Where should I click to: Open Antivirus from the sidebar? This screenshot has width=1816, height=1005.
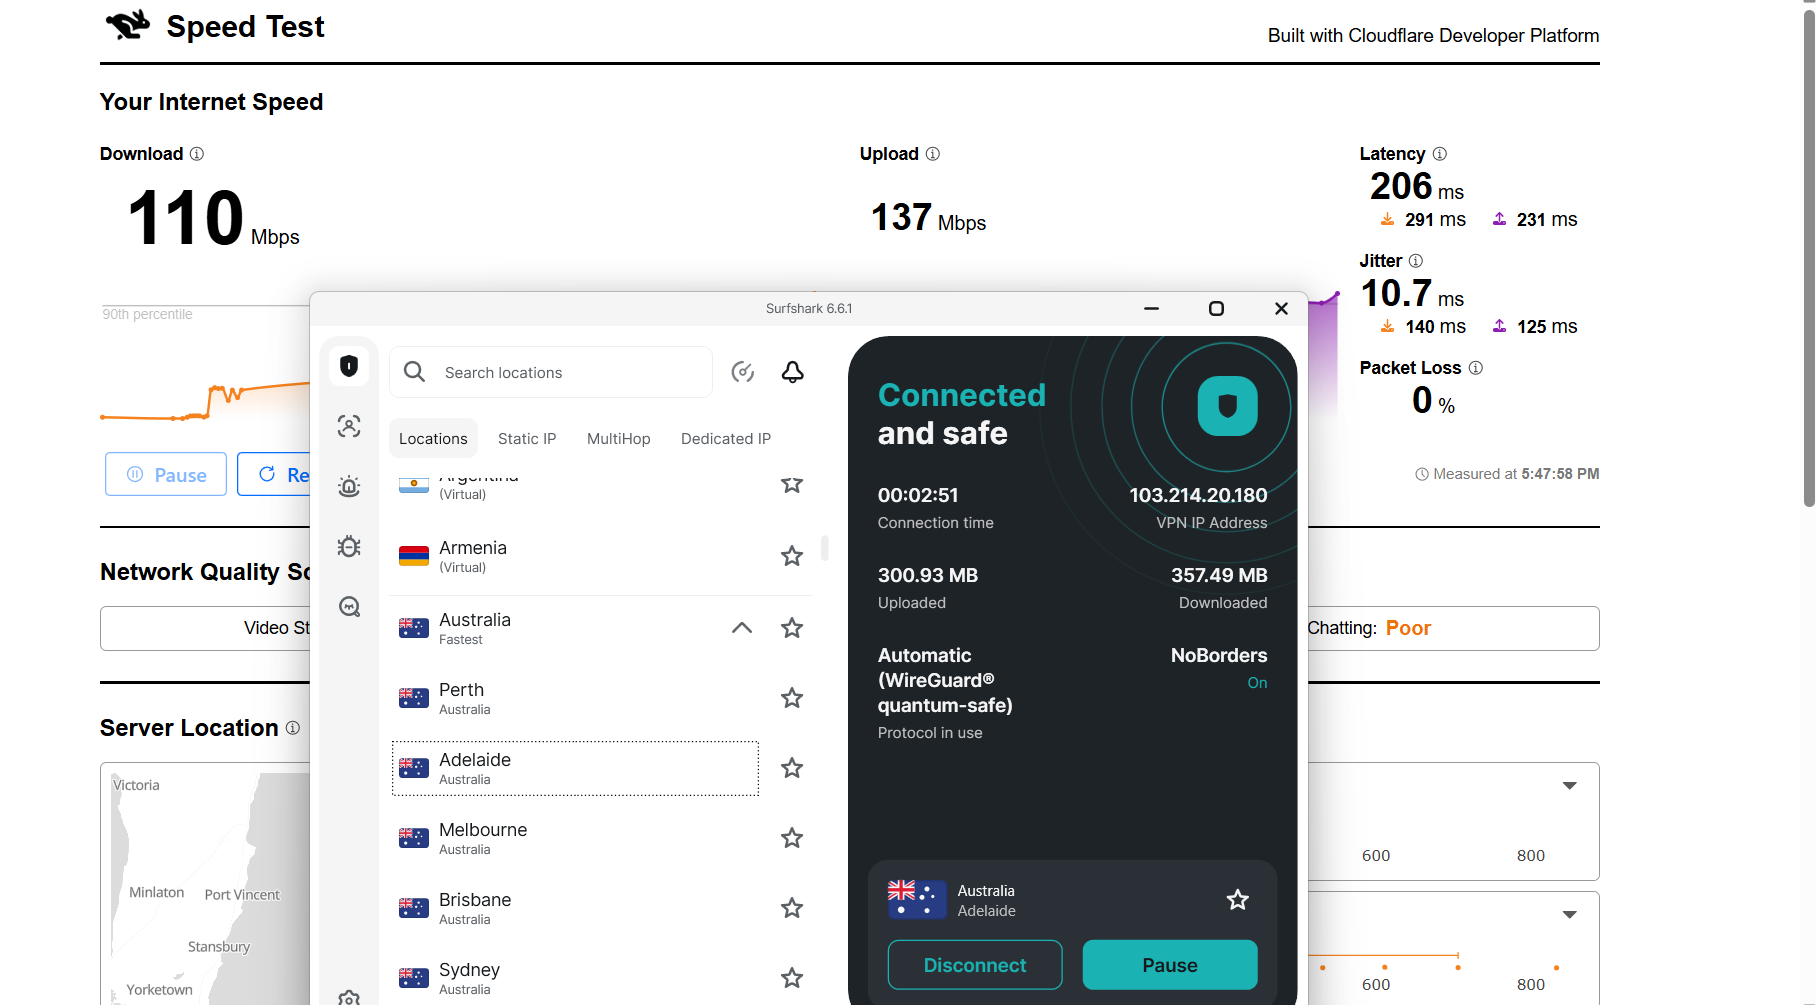[x=349, y=547]
